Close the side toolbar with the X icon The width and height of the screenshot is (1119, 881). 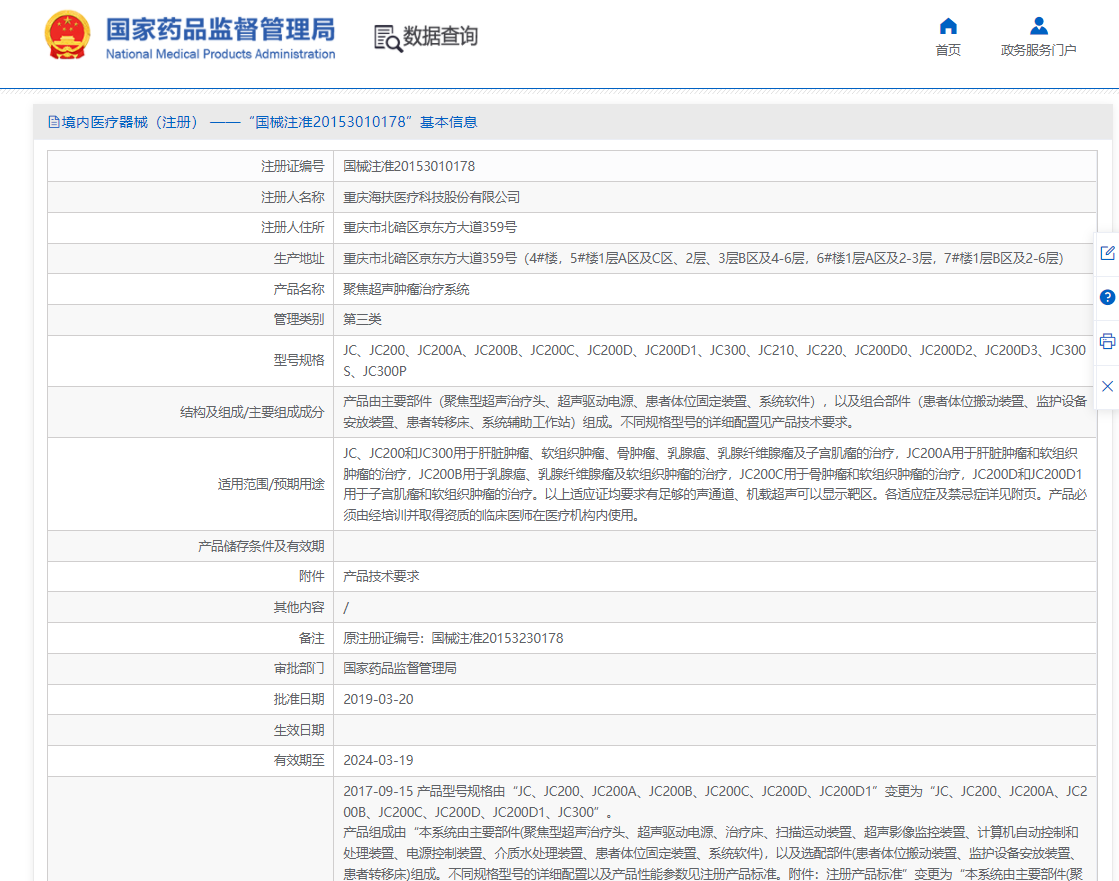[1106, 385]
